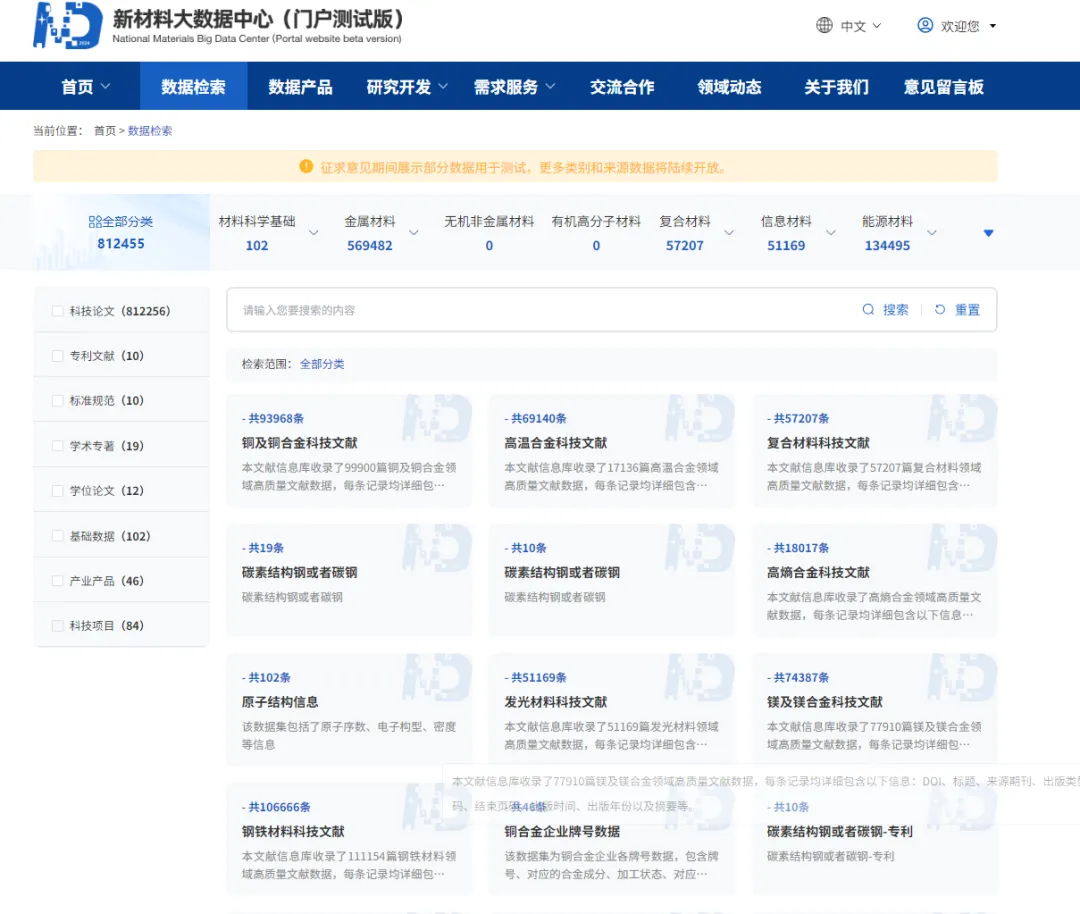Check the 基础数据 (102) checkbox
This screenshot has width=1080, height=914.
(58, 536)
